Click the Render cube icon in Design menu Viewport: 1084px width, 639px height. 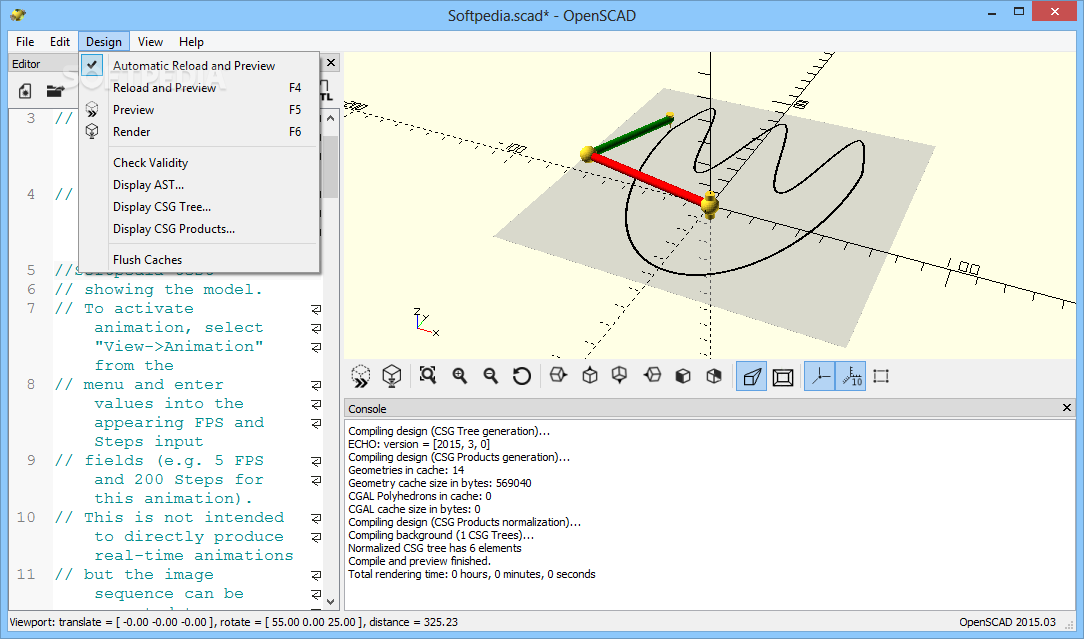(92, 131)
